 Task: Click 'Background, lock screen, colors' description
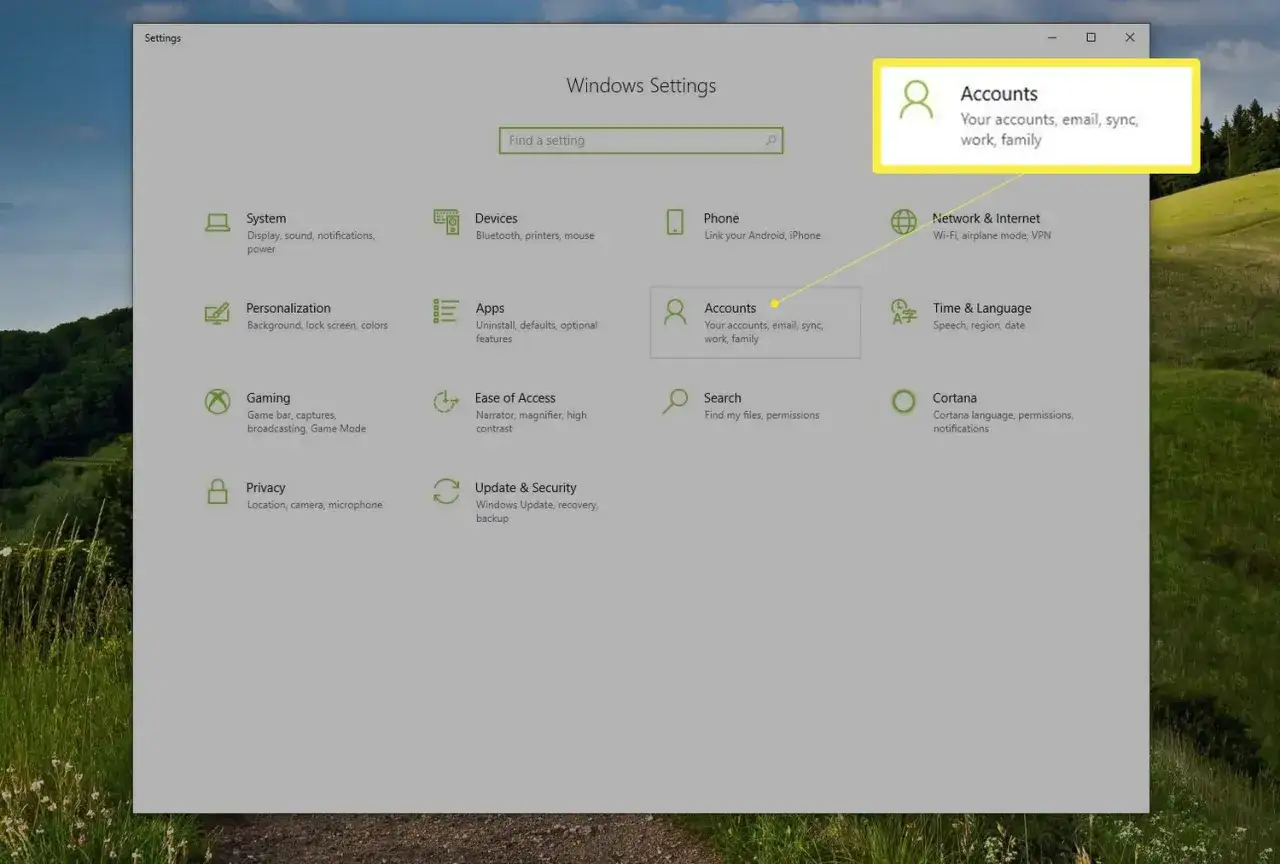point(317,326)
